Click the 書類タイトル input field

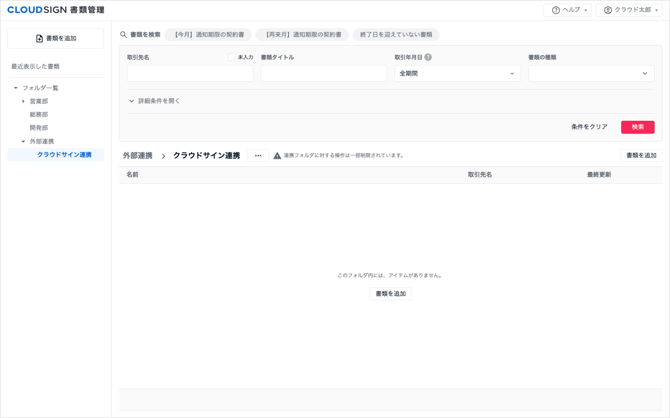[324, 74]
